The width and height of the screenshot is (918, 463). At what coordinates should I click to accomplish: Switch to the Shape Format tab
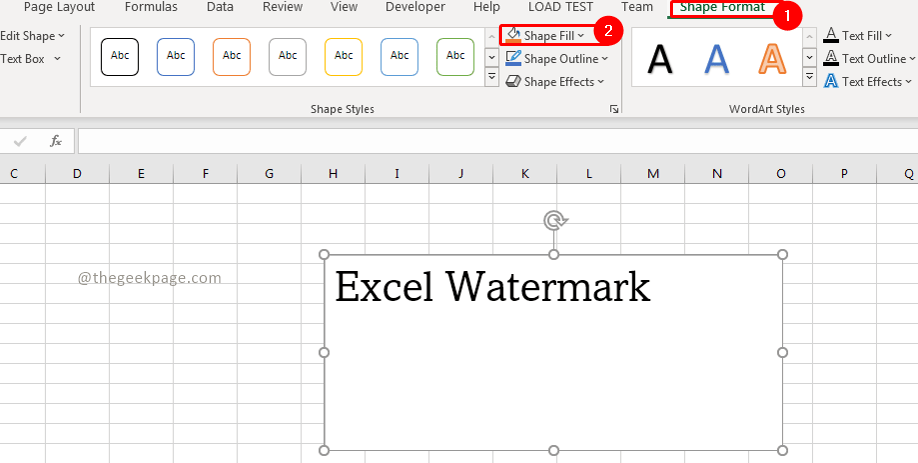pyautogui.click(x=722, y=7)
